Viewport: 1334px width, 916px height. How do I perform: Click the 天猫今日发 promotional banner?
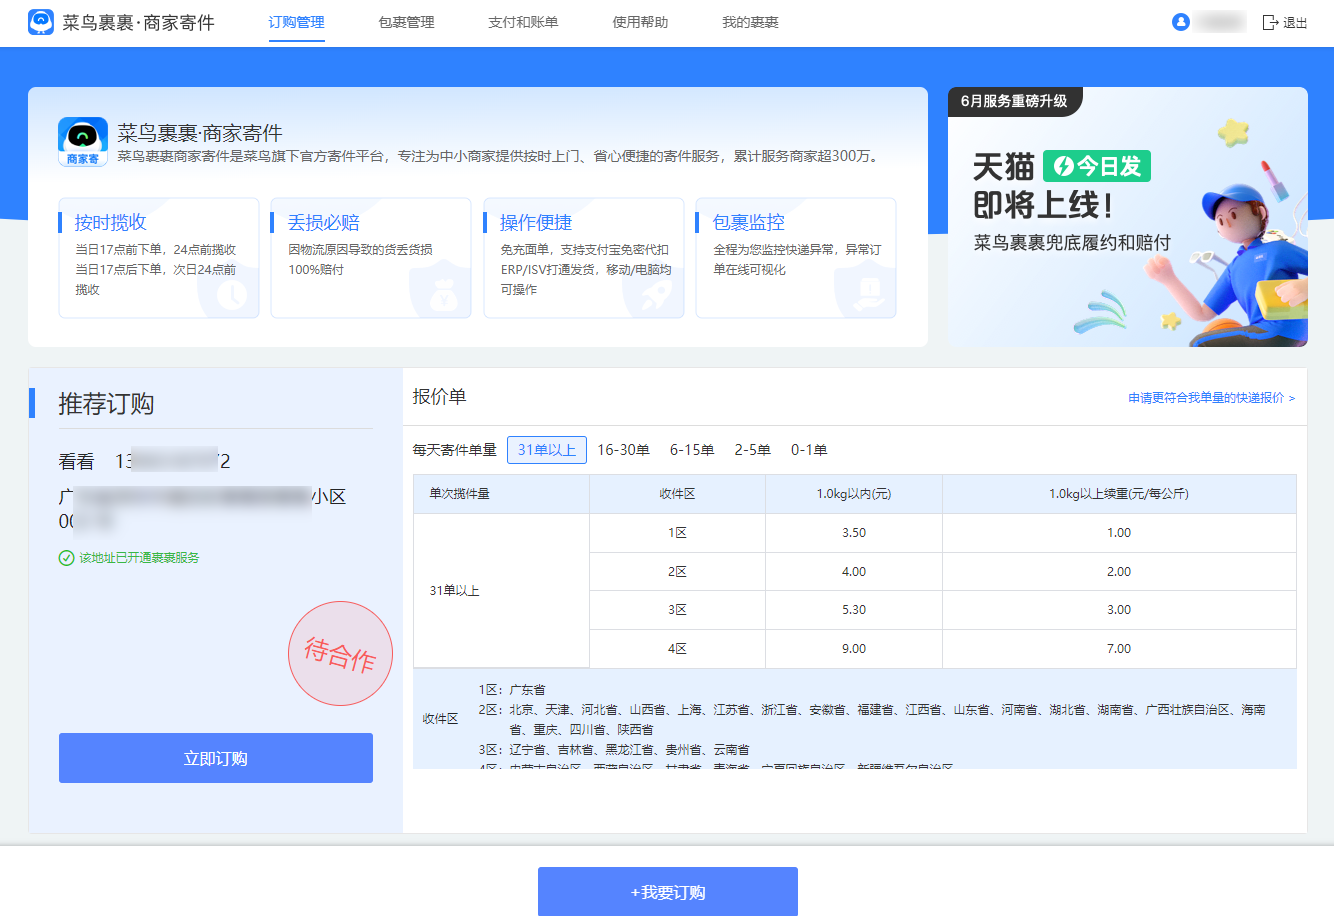(x=1128, y=217)
